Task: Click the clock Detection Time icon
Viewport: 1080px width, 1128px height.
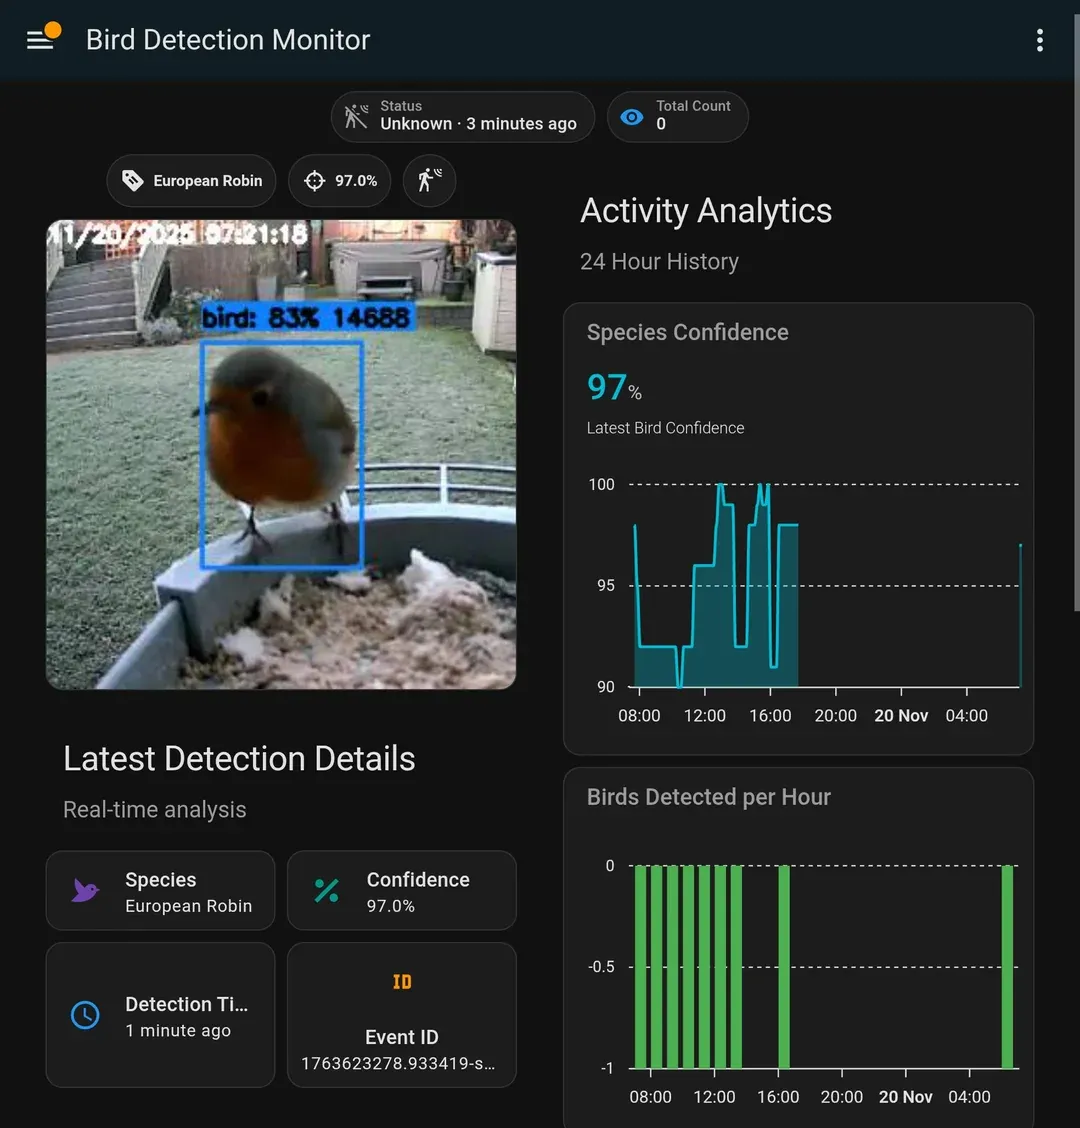Action: 86,1015
